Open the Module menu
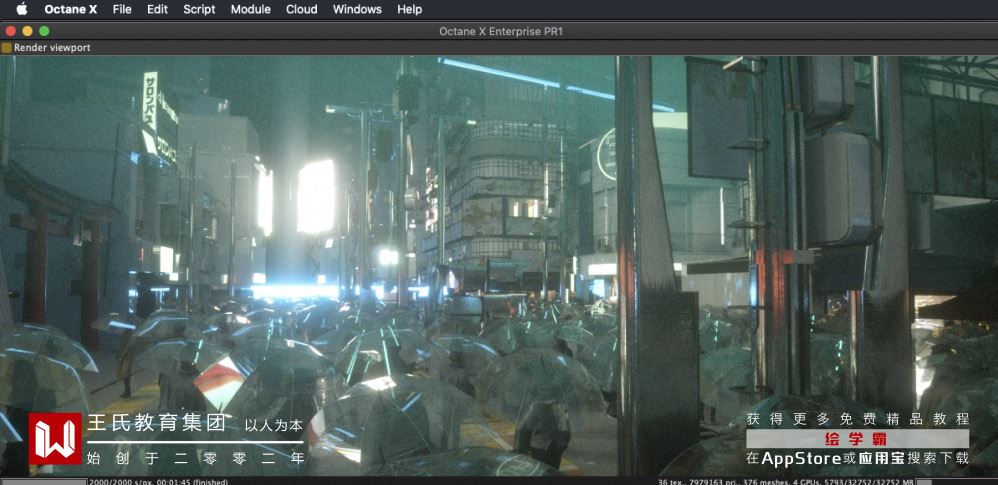The height and width of the screenshot is (485, 998). click(x=251, y=10)
